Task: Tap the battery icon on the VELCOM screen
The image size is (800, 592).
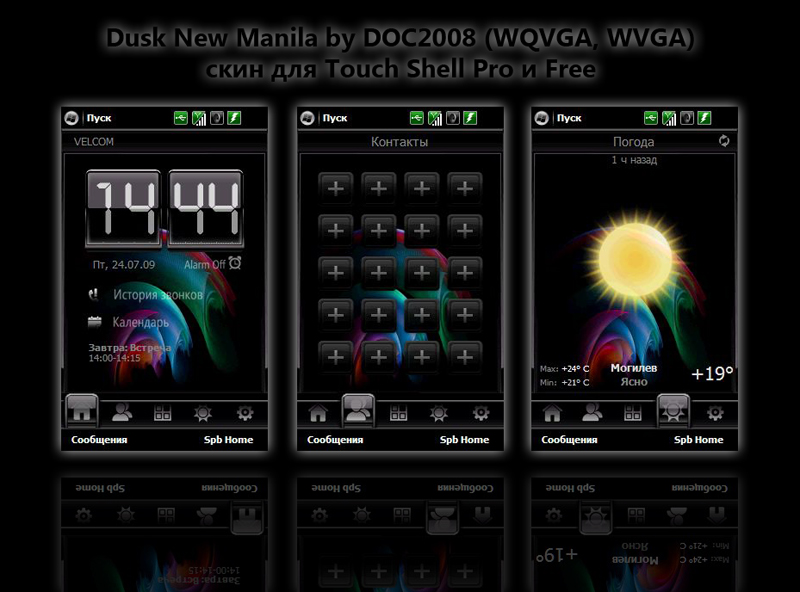Action: click(x=234, y=118)
